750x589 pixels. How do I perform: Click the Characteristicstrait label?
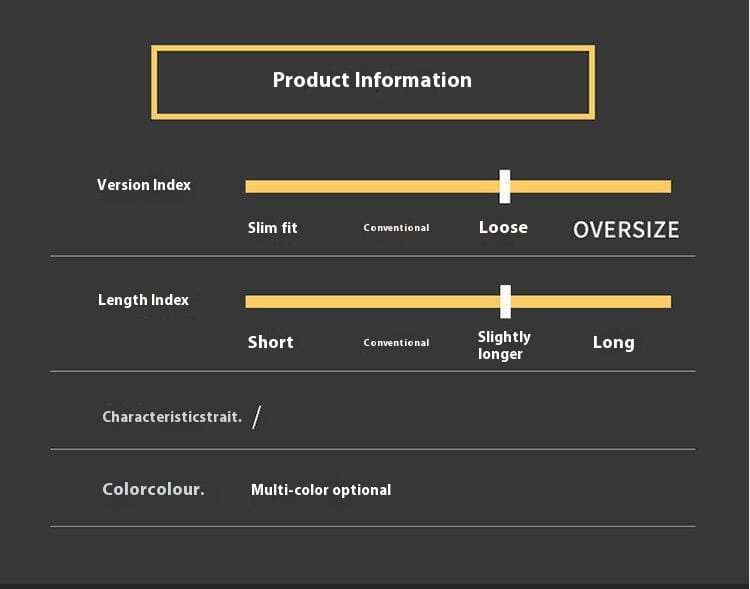pos(172,416)
